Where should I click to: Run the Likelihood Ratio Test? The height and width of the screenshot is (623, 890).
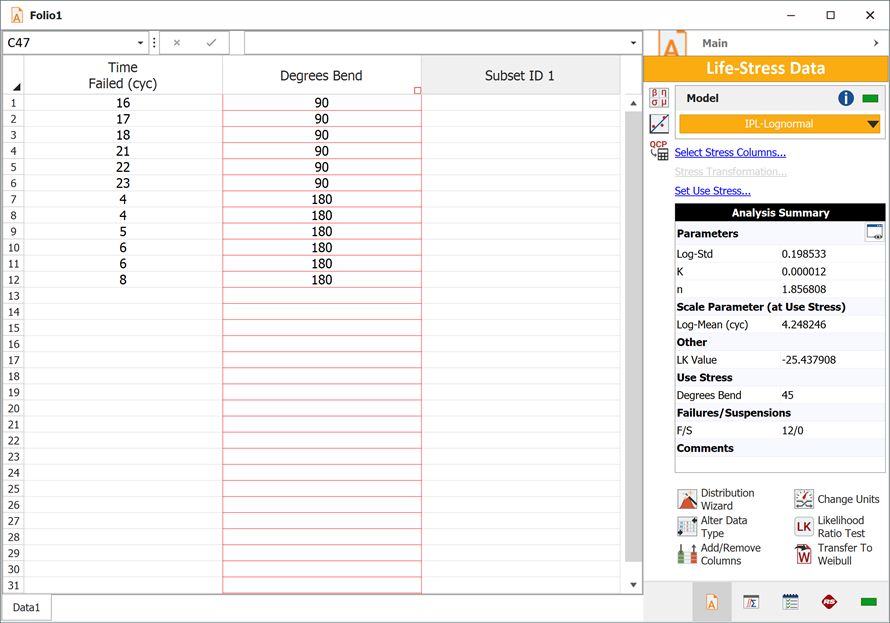[804, 527]
